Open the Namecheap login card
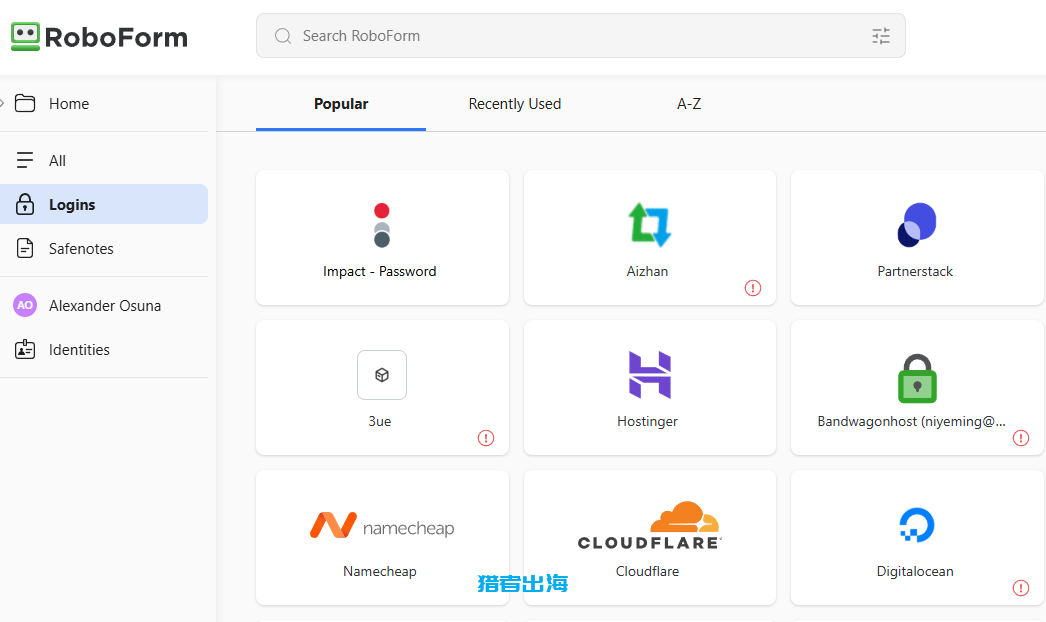1046x622 pixels. (x=381, y=537)
